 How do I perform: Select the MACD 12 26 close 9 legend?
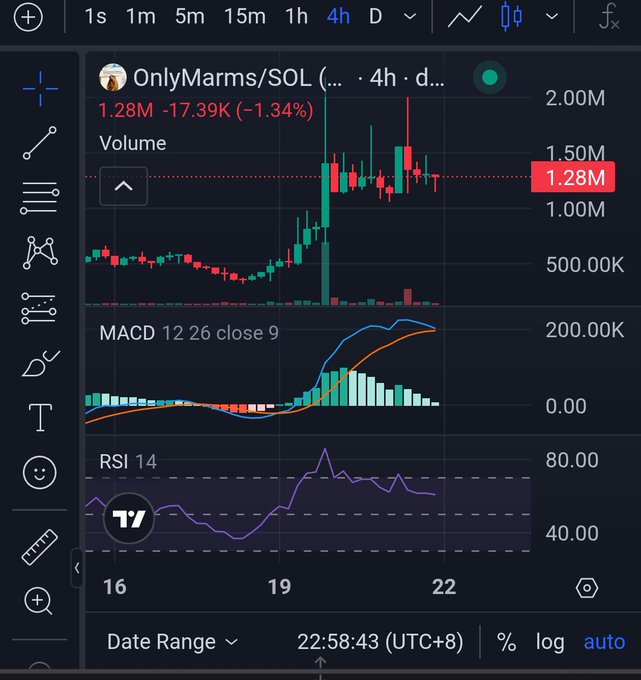(189, 333)
